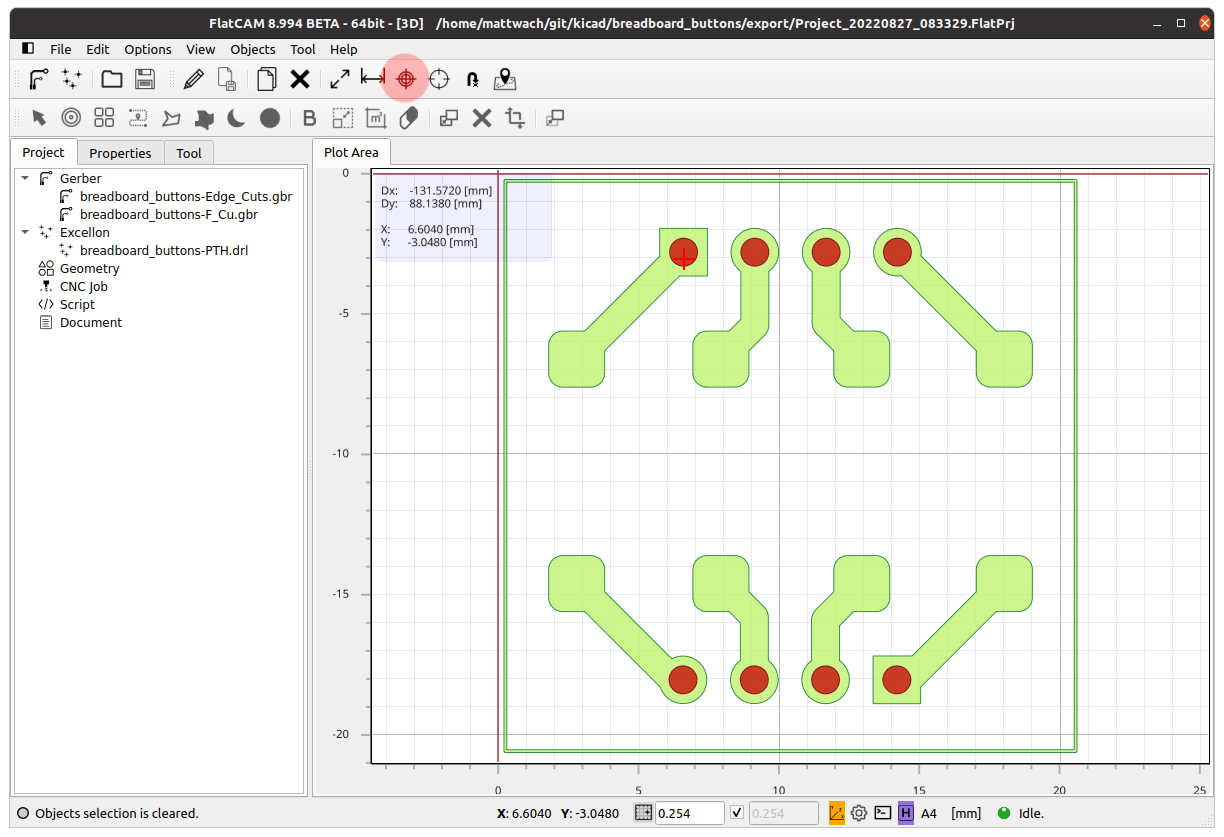Open project using the folder icon
This screenshot has width=1224, height=837.
click(112, 79)
